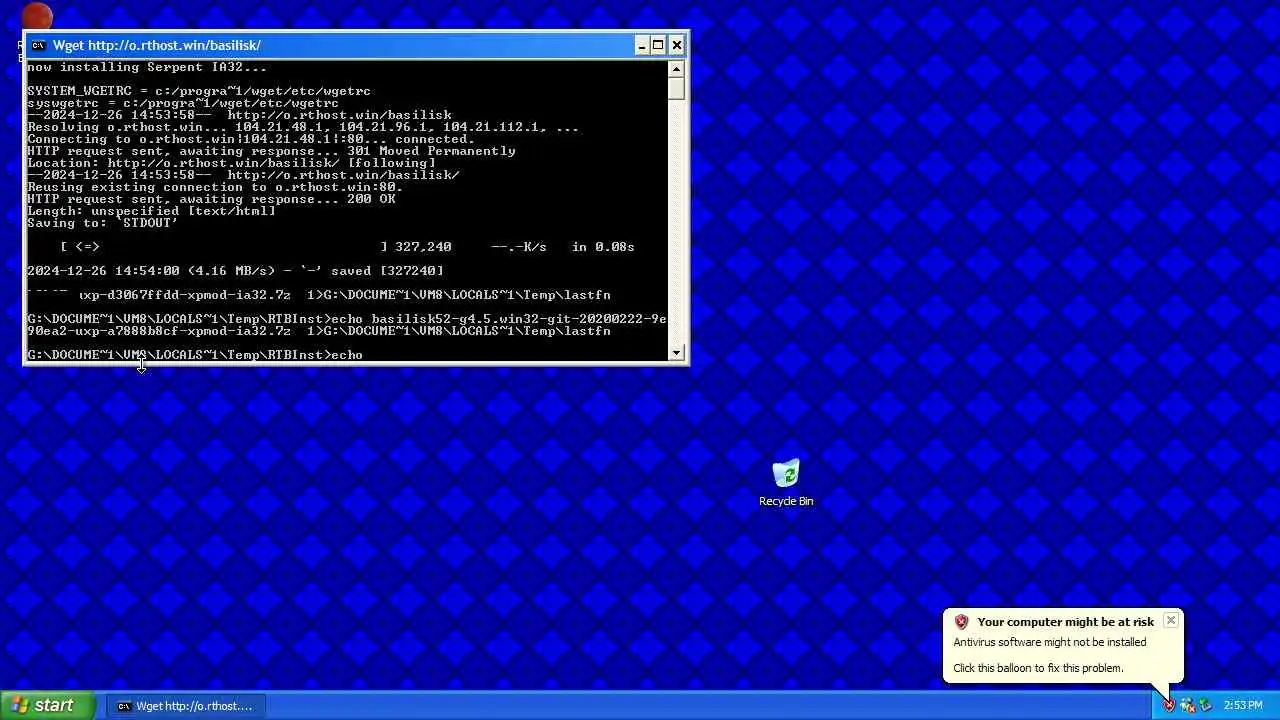Click the 'Your computer might be at risk' balloon
The width and height of the screenshot is (1280, 720).
coord(1065,622)
